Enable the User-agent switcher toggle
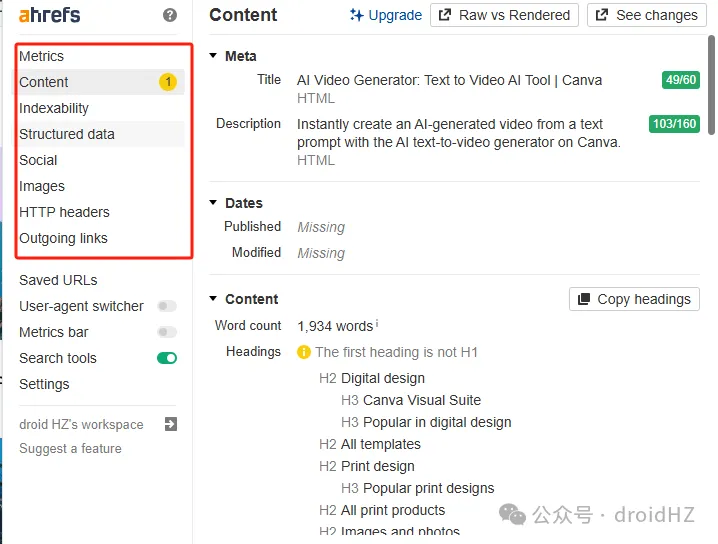This screenshot has height=544, width=718. (x=167, y=306)
